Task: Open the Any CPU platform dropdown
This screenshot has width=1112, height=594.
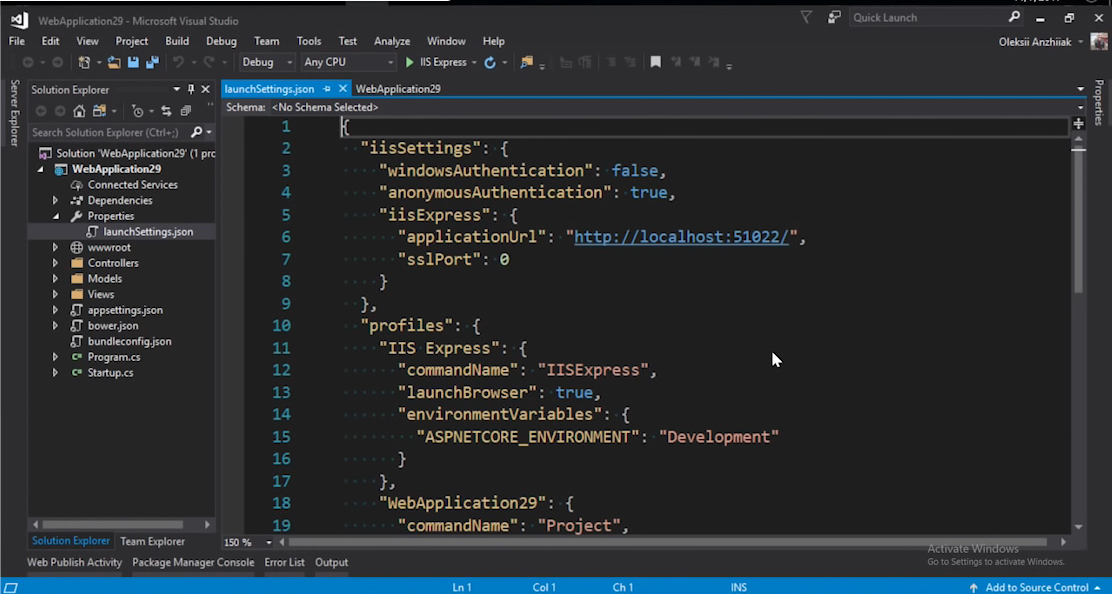Action: point(348,62)
